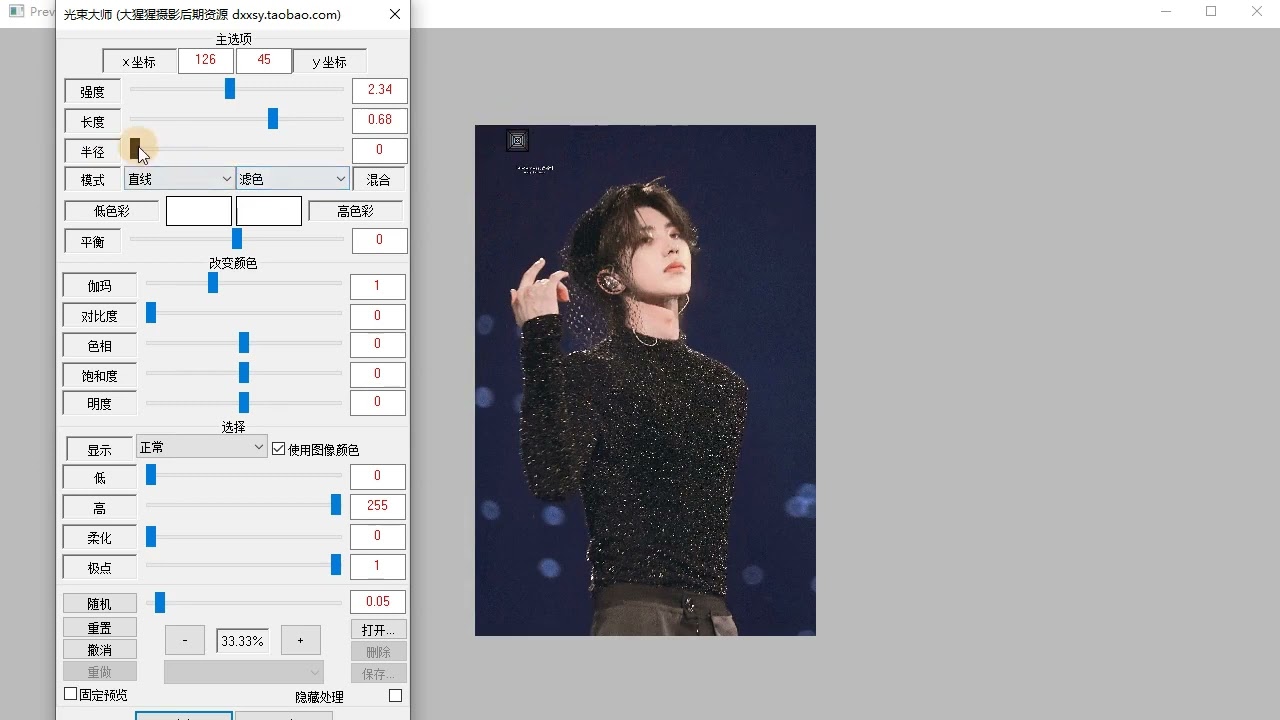Click the 撤消 undo button
The width and height of the screenshot is (1280, 720).
(x=100, y=650)
